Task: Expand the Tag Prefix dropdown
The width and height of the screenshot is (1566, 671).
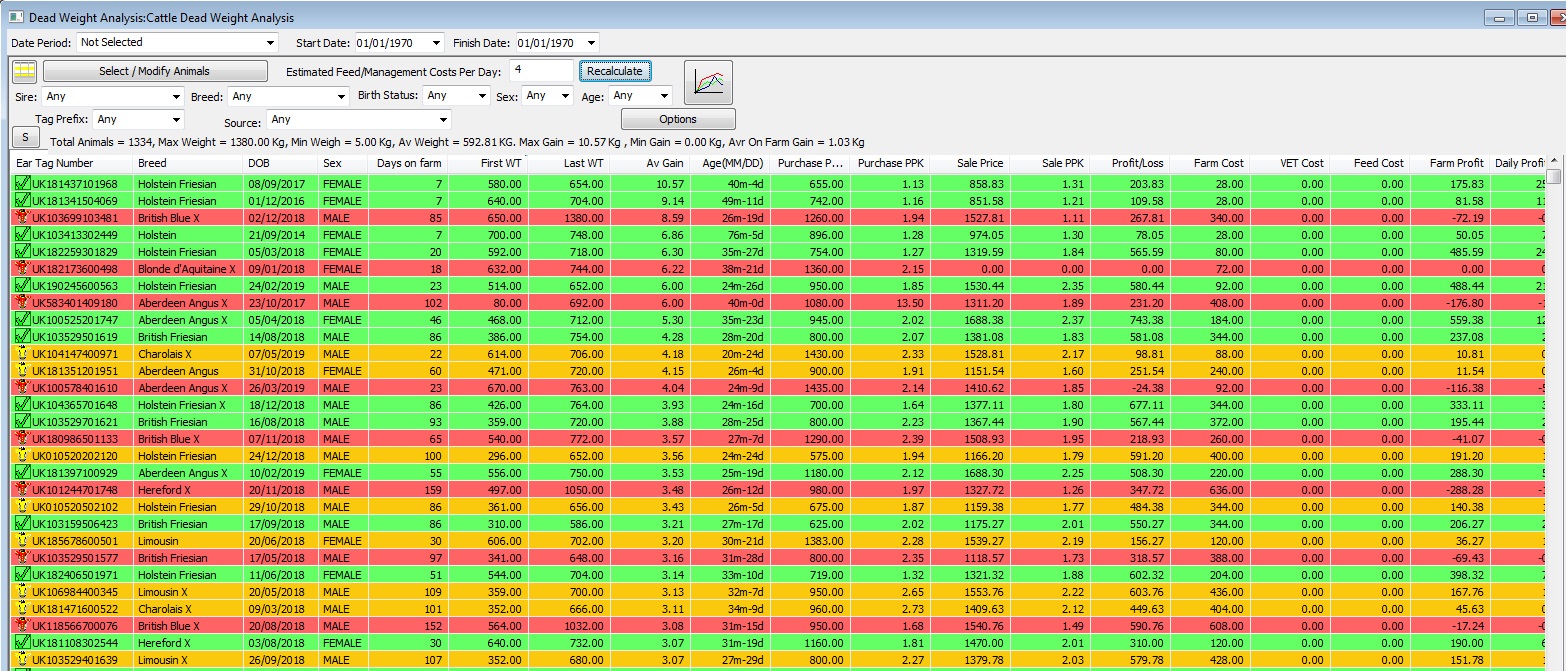Action: [x=176, y=120]
